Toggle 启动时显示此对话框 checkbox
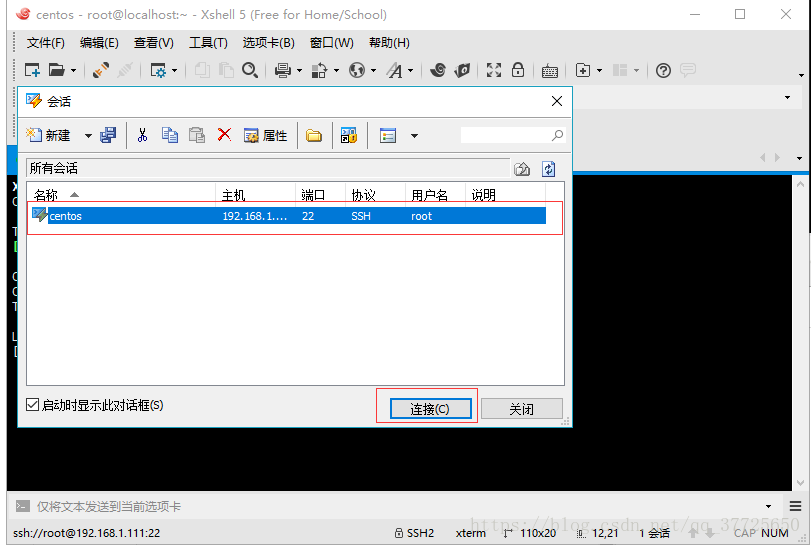 (32, 404)
